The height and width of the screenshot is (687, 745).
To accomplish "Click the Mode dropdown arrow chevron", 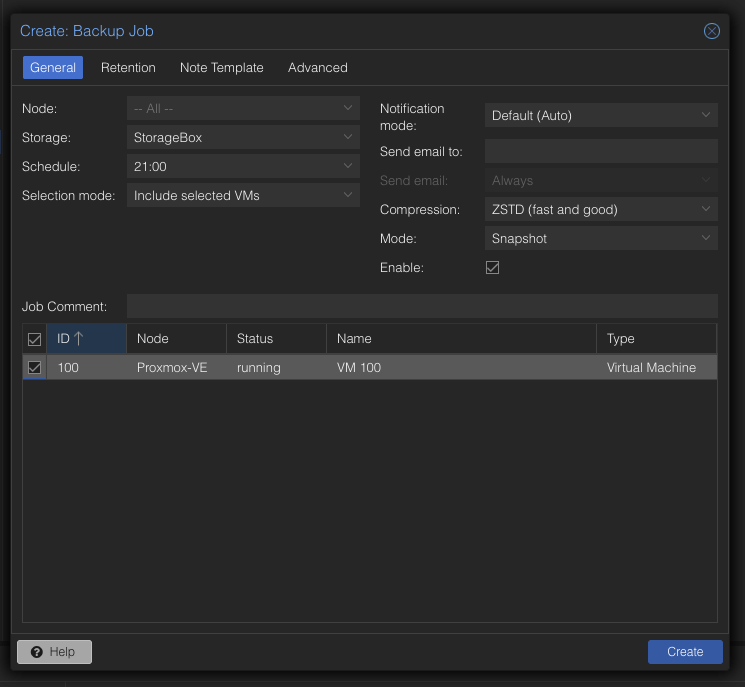I will [x=706, y=238].
